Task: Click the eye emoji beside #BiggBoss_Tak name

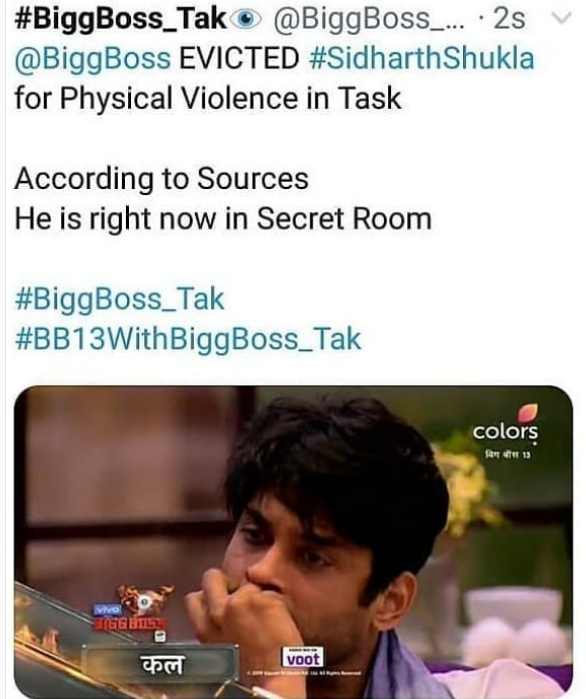Action: [246, 19]
